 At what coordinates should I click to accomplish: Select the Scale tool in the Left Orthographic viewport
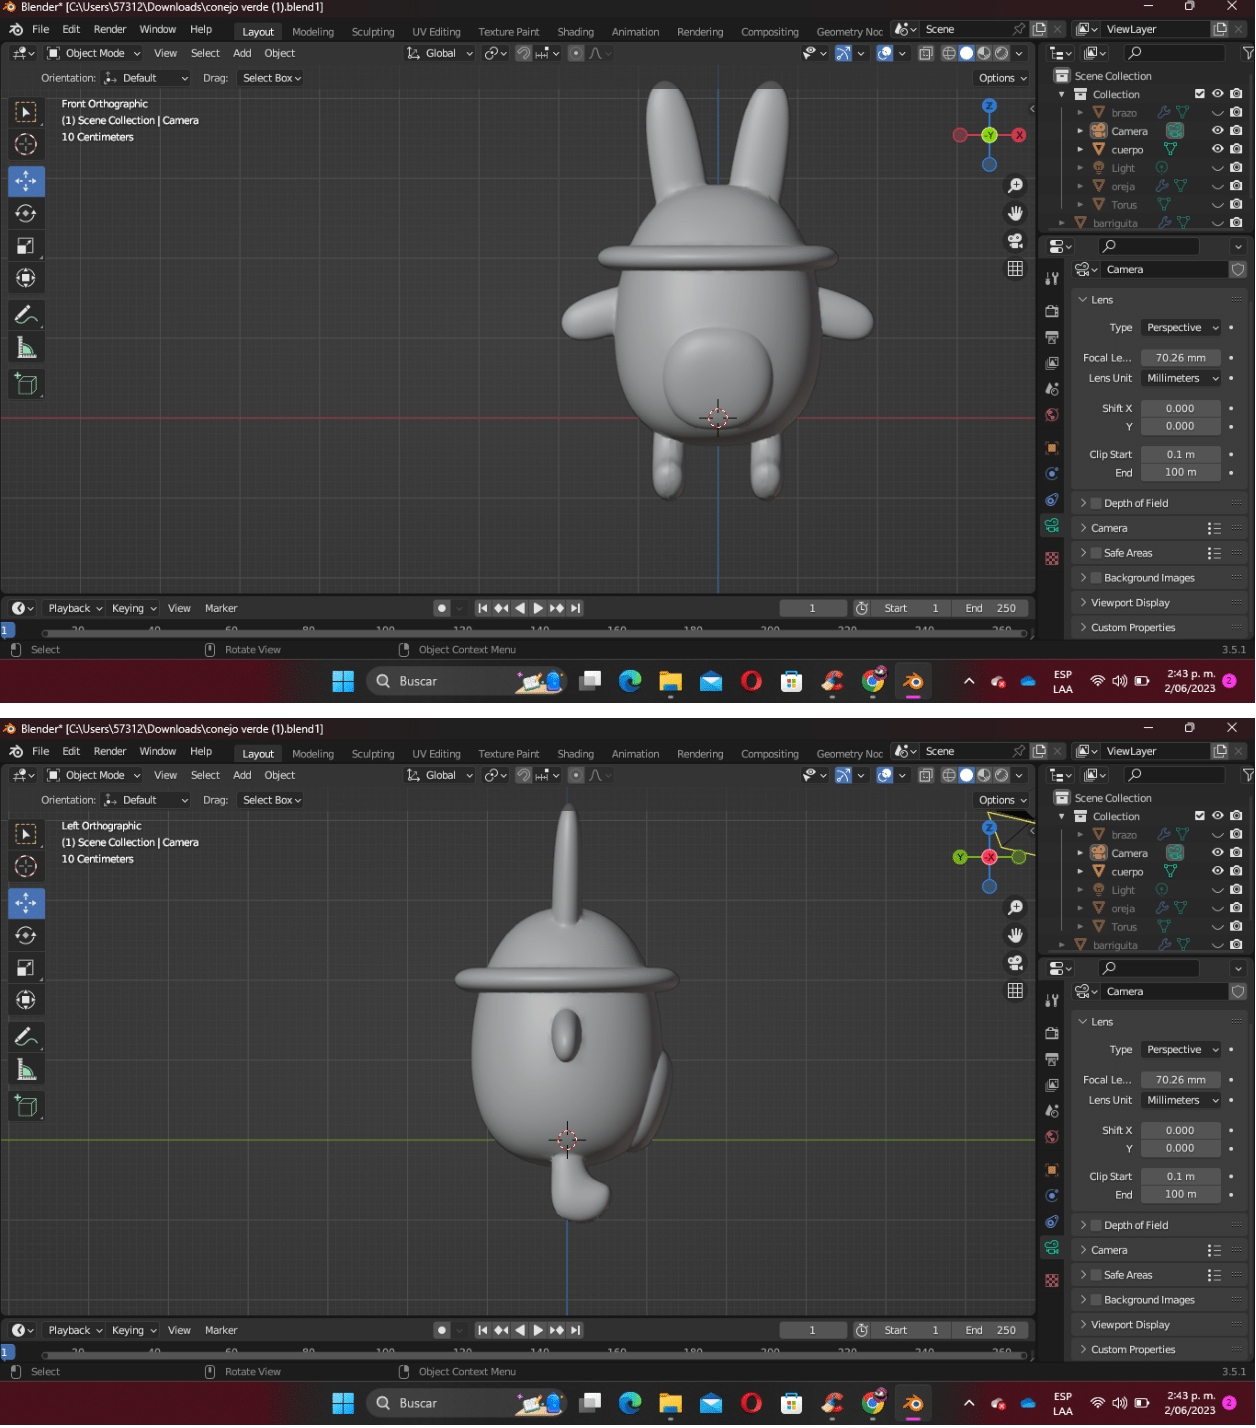click(x=26, y=968)
